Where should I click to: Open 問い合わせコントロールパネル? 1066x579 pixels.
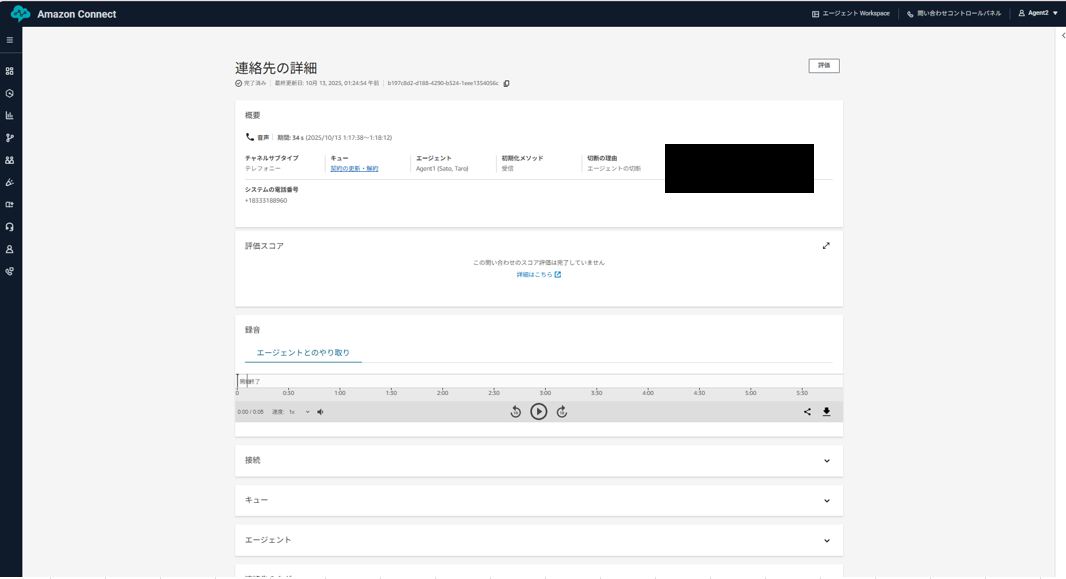[953, 14]
